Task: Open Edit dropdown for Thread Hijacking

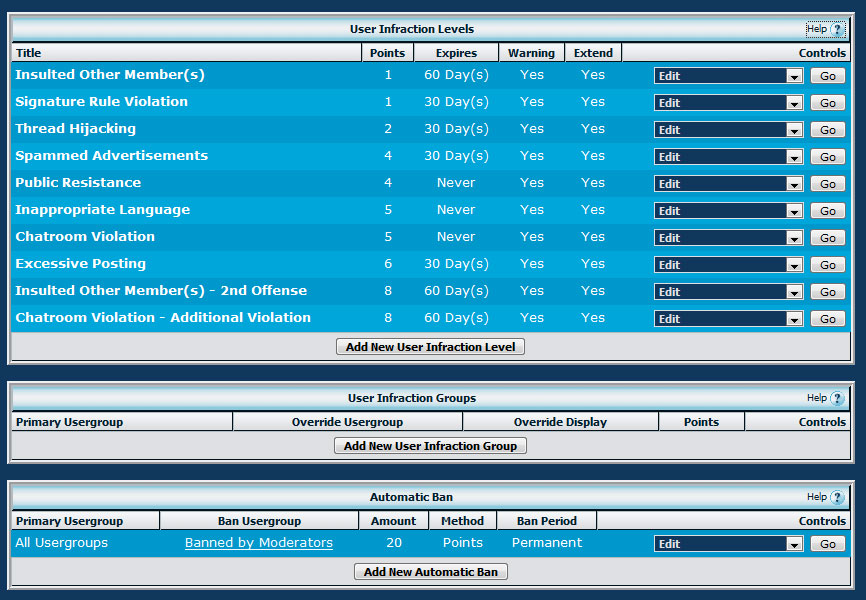Action: pos(728,130)
